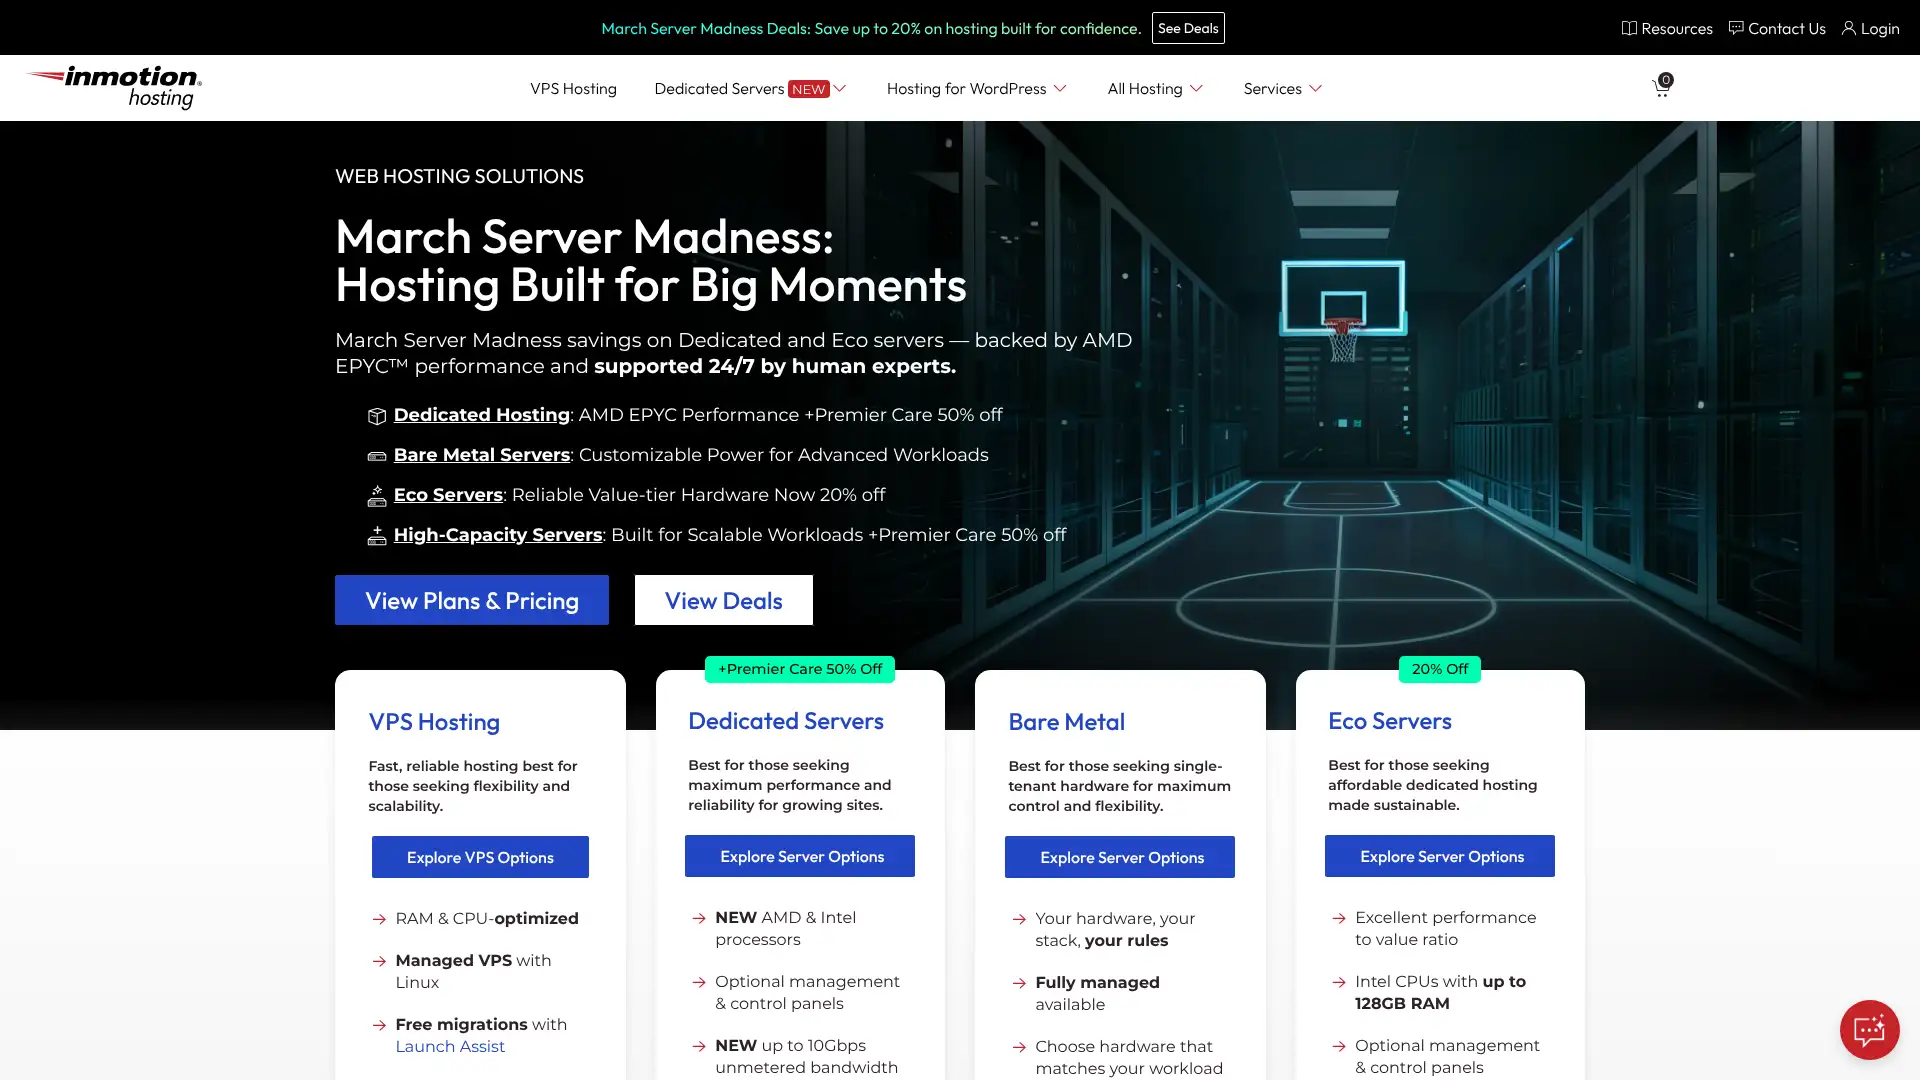Click Explore Server Options under Eco Servers
The height and width of the screenshot is (1080, 1920).
[x=1440, y=856]
